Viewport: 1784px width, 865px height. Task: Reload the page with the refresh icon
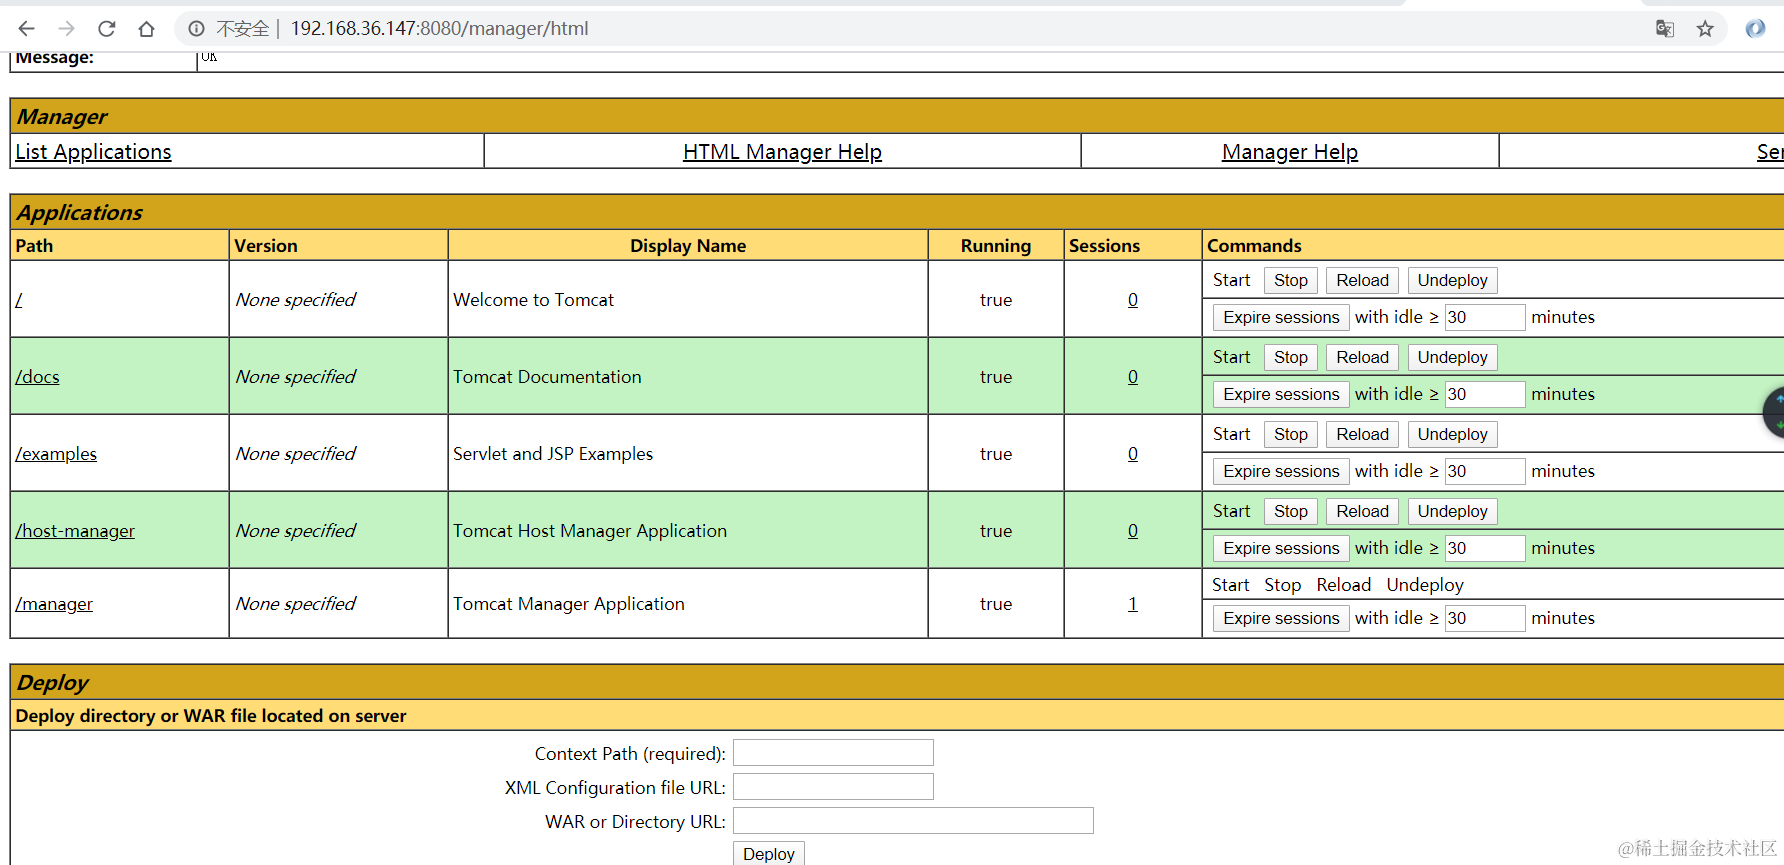[106, 28]
